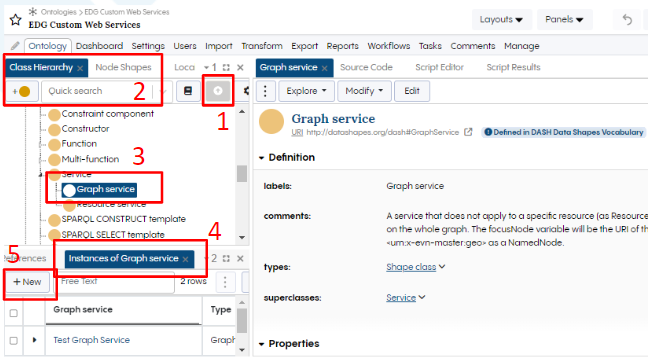Follow the Shape class link
The height and width of the screenshot is (360, 656).
coord(411,267)
